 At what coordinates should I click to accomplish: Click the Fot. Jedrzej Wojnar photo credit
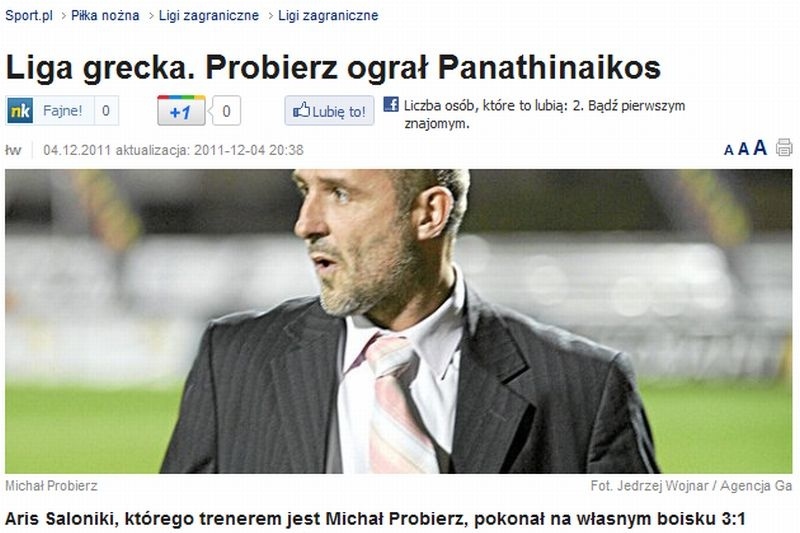[691, 486]
